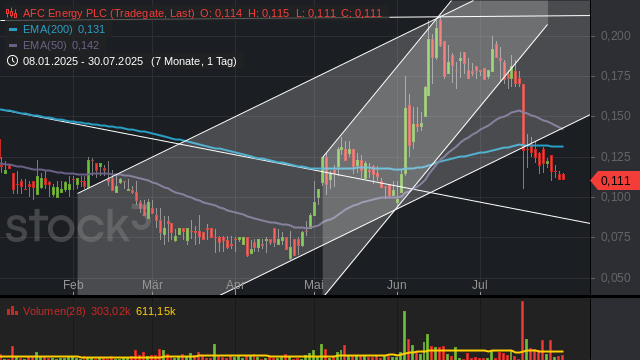The height and width of the screenshot is (360, 640).
Task: Click the Feb month label on time axis
Action: point(73,285)
